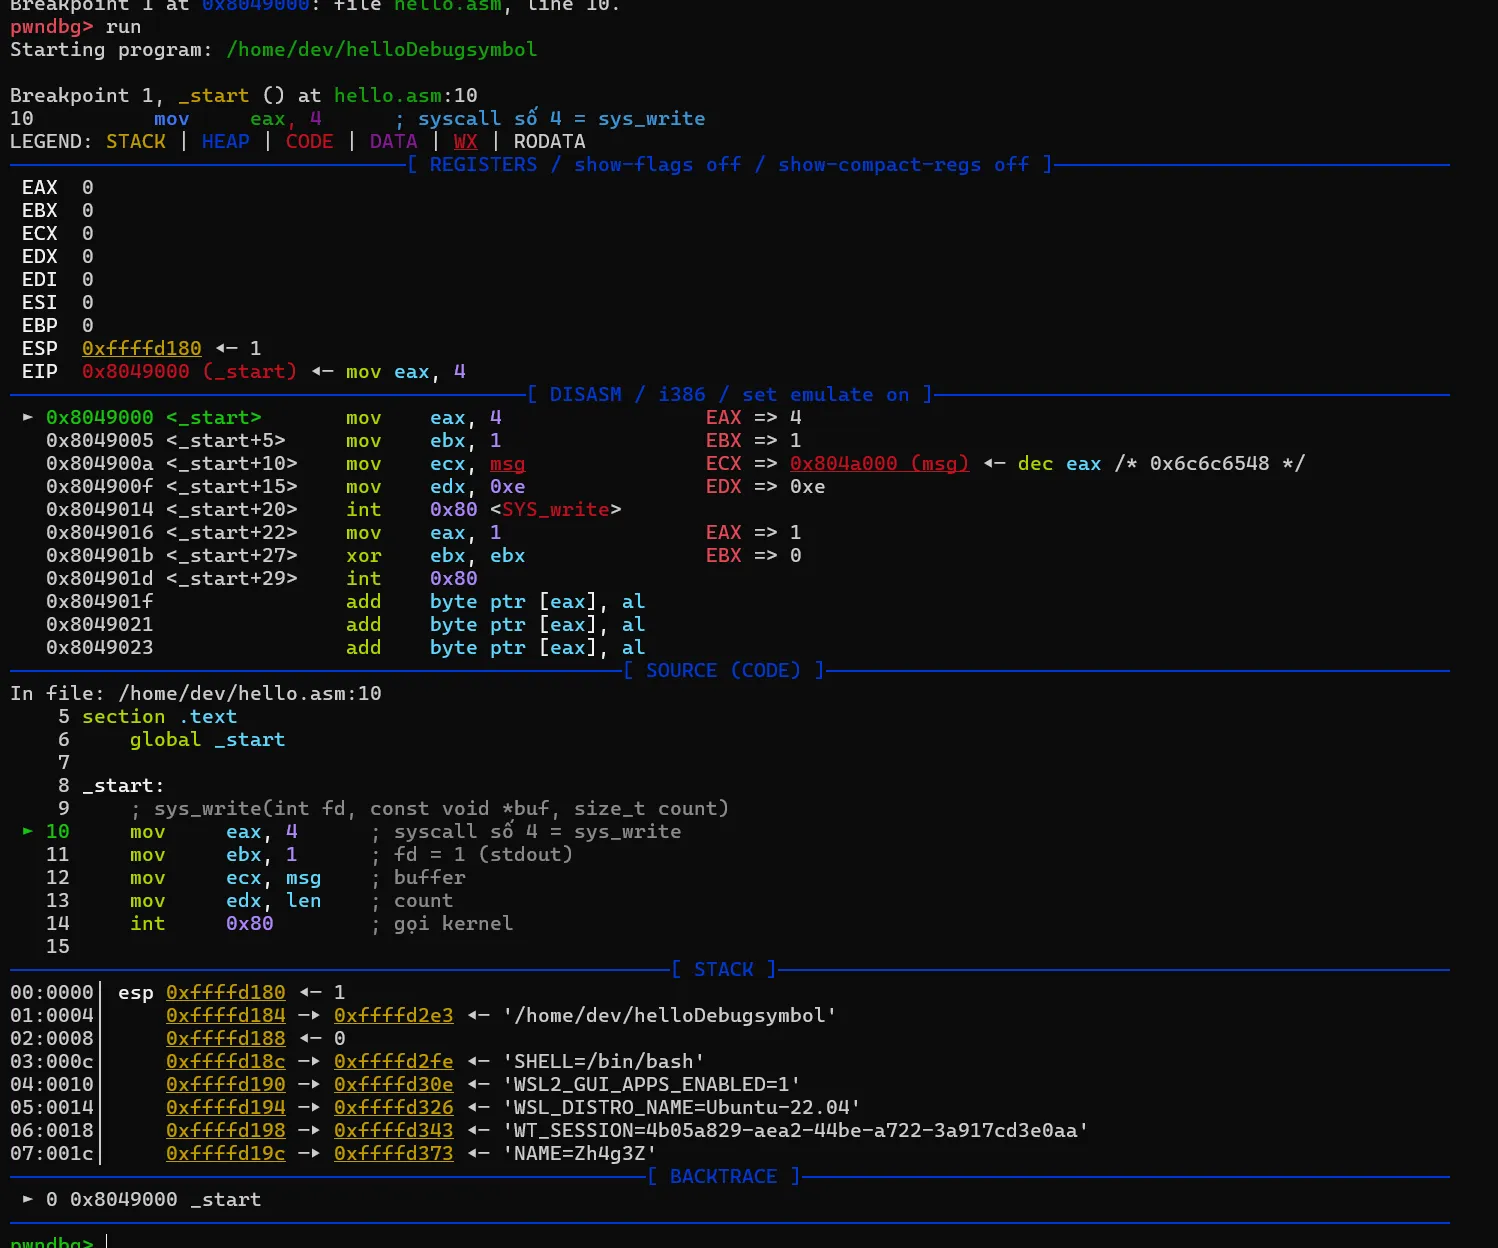
Task: Click the BACKTRACE section header
Action: point(723,1176)
